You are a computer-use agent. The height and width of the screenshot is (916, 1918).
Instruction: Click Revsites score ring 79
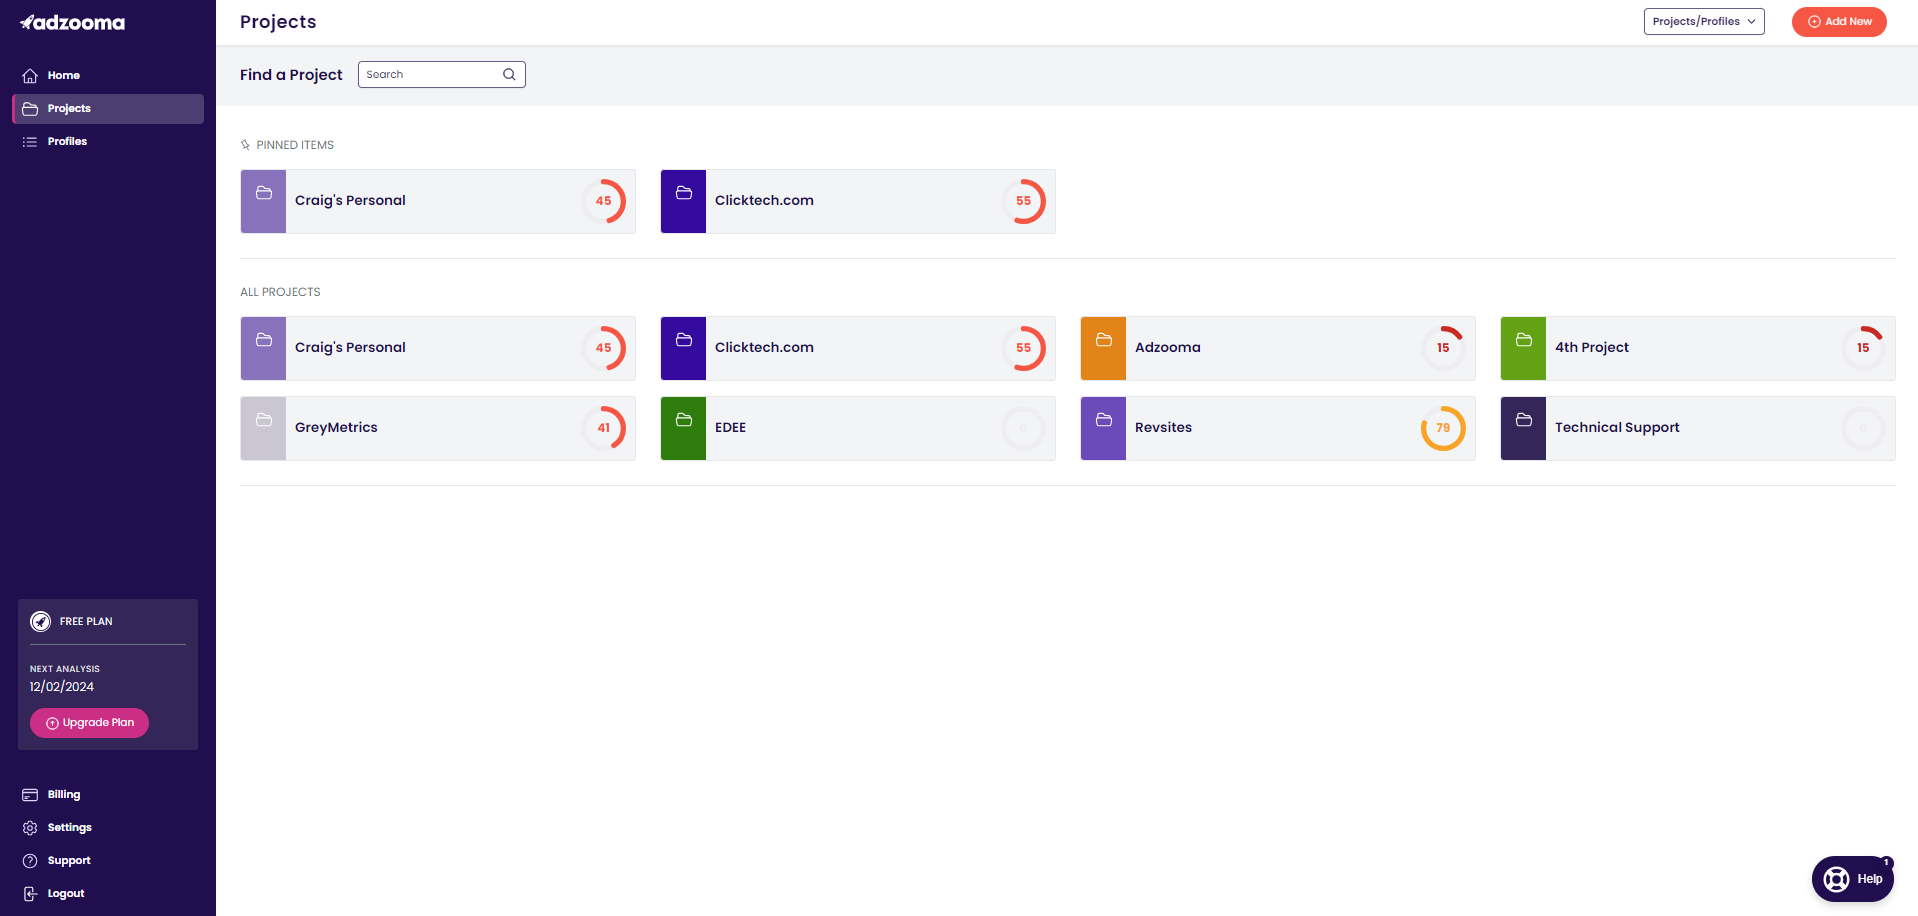tap(1443, 428)
